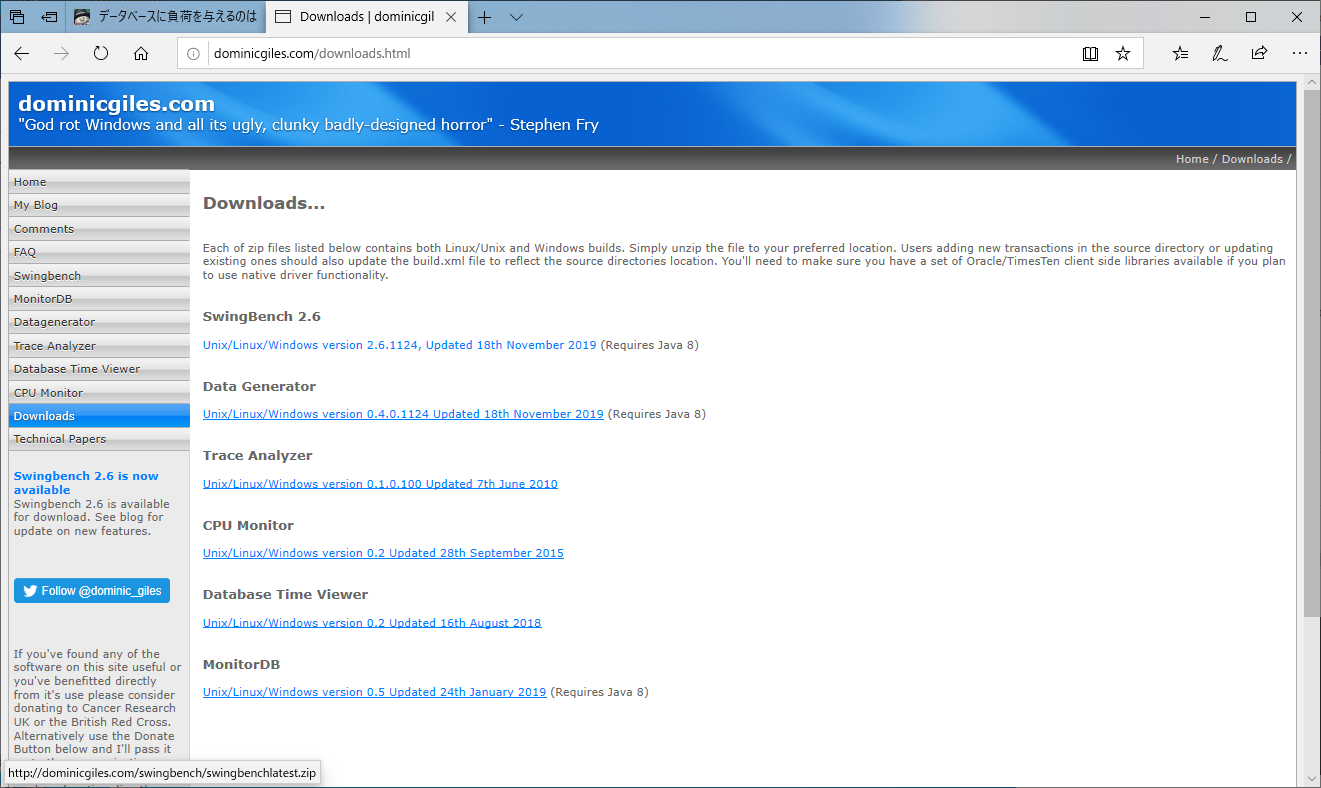The width and height of the screenshot is (1321, 788).
Task: Go to browser Home icon
Action: 141,54
